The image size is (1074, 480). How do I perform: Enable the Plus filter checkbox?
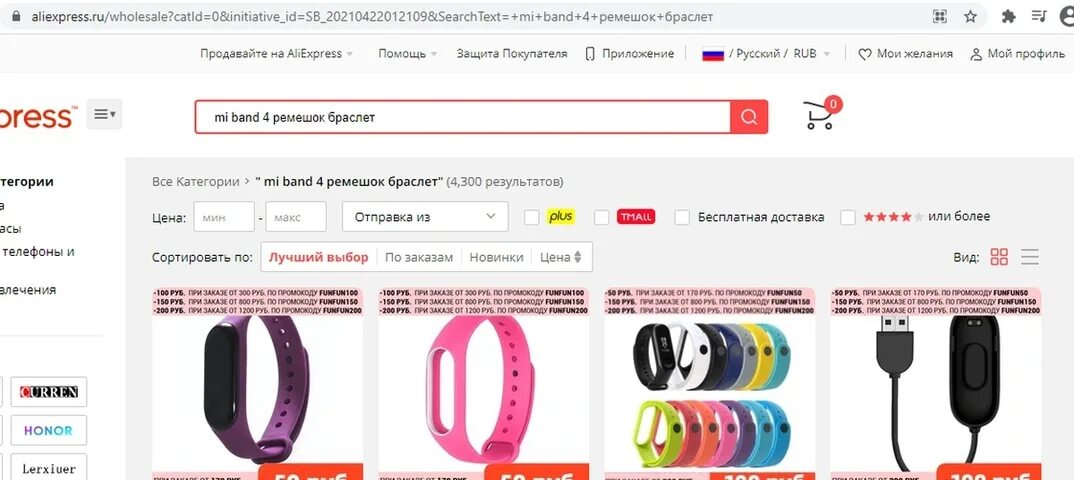(x=532, y=217)
